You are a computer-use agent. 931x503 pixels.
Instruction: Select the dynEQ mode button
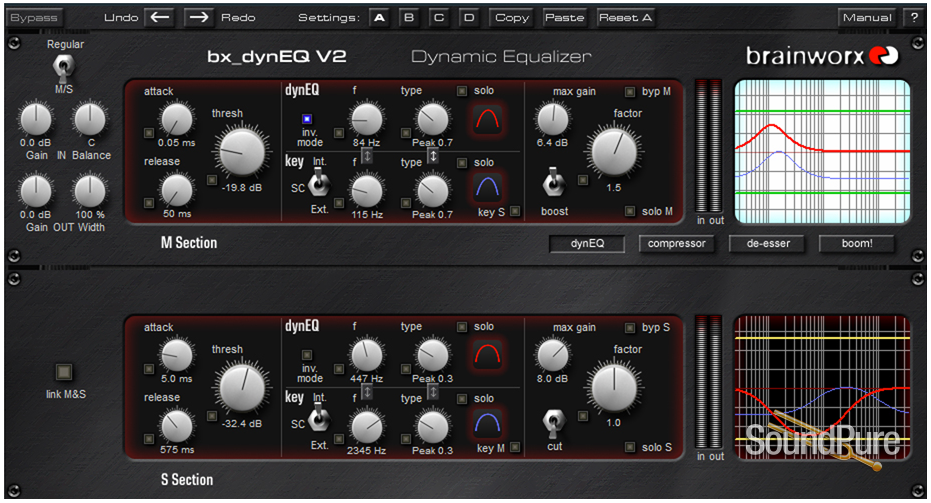click(x=587, y=243)
